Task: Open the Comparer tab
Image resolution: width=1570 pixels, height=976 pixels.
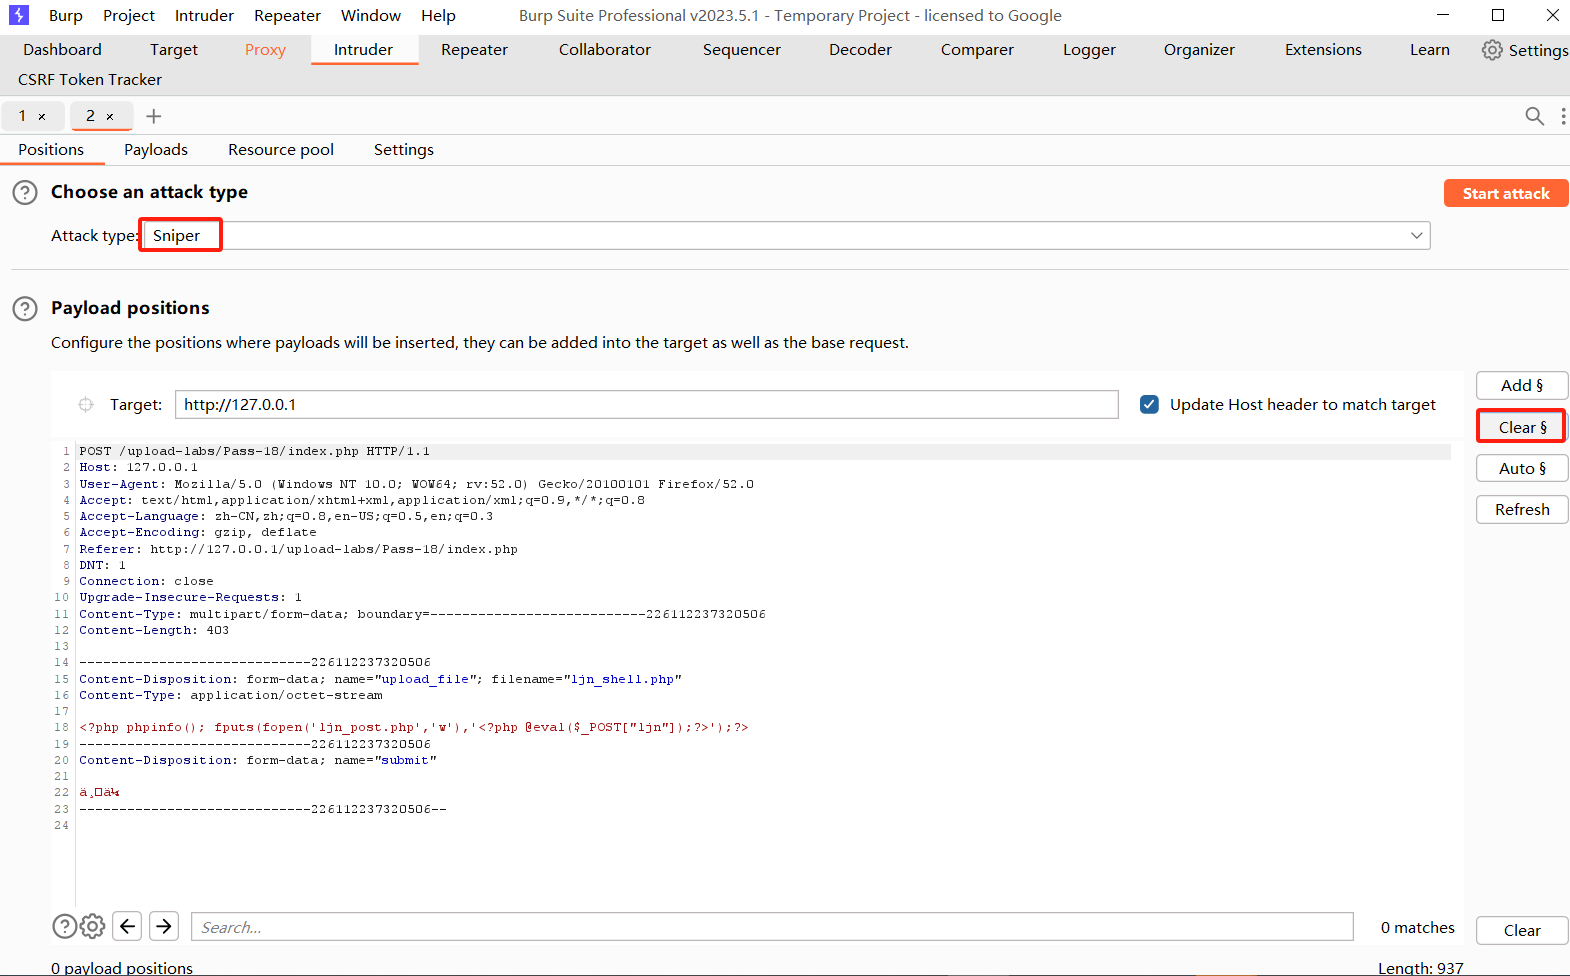Action: click(977, 50)
